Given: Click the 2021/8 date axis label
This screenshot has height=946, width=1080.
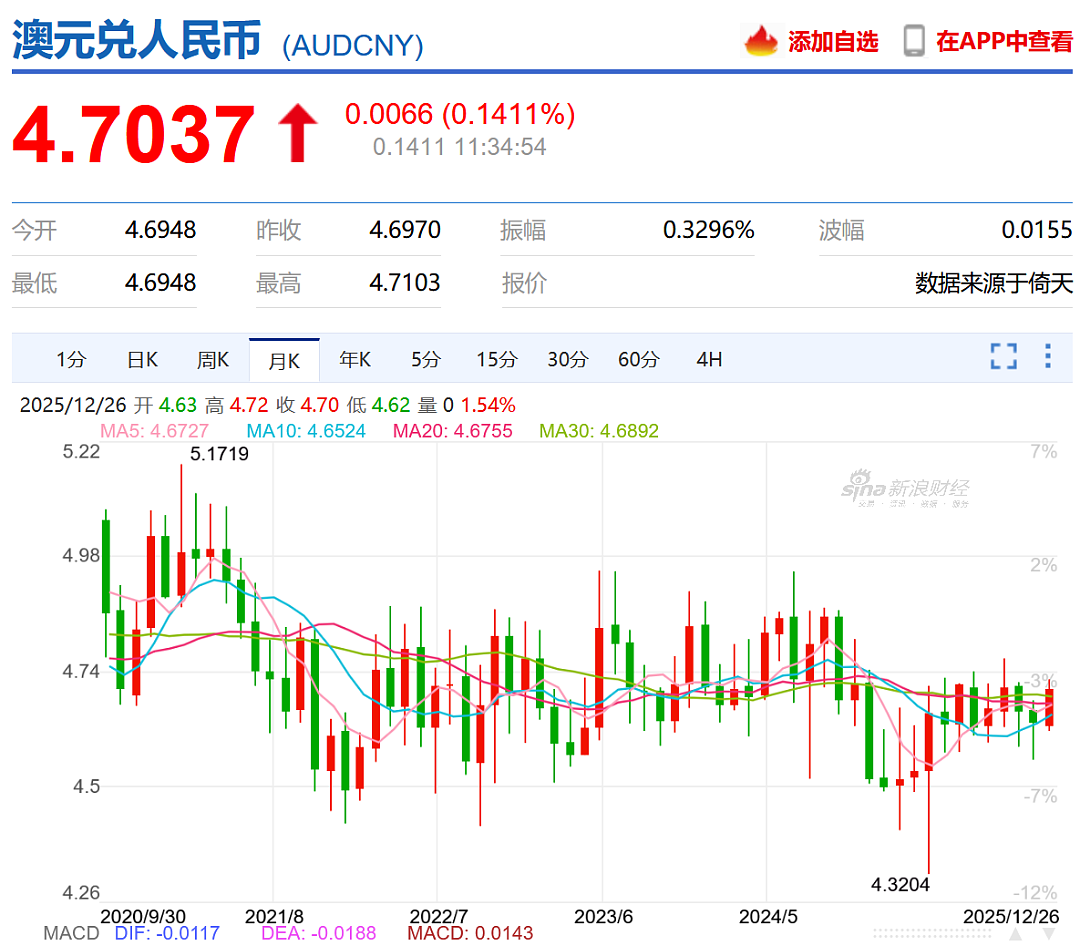Looking at the screenshot, I should pos(274,917).
